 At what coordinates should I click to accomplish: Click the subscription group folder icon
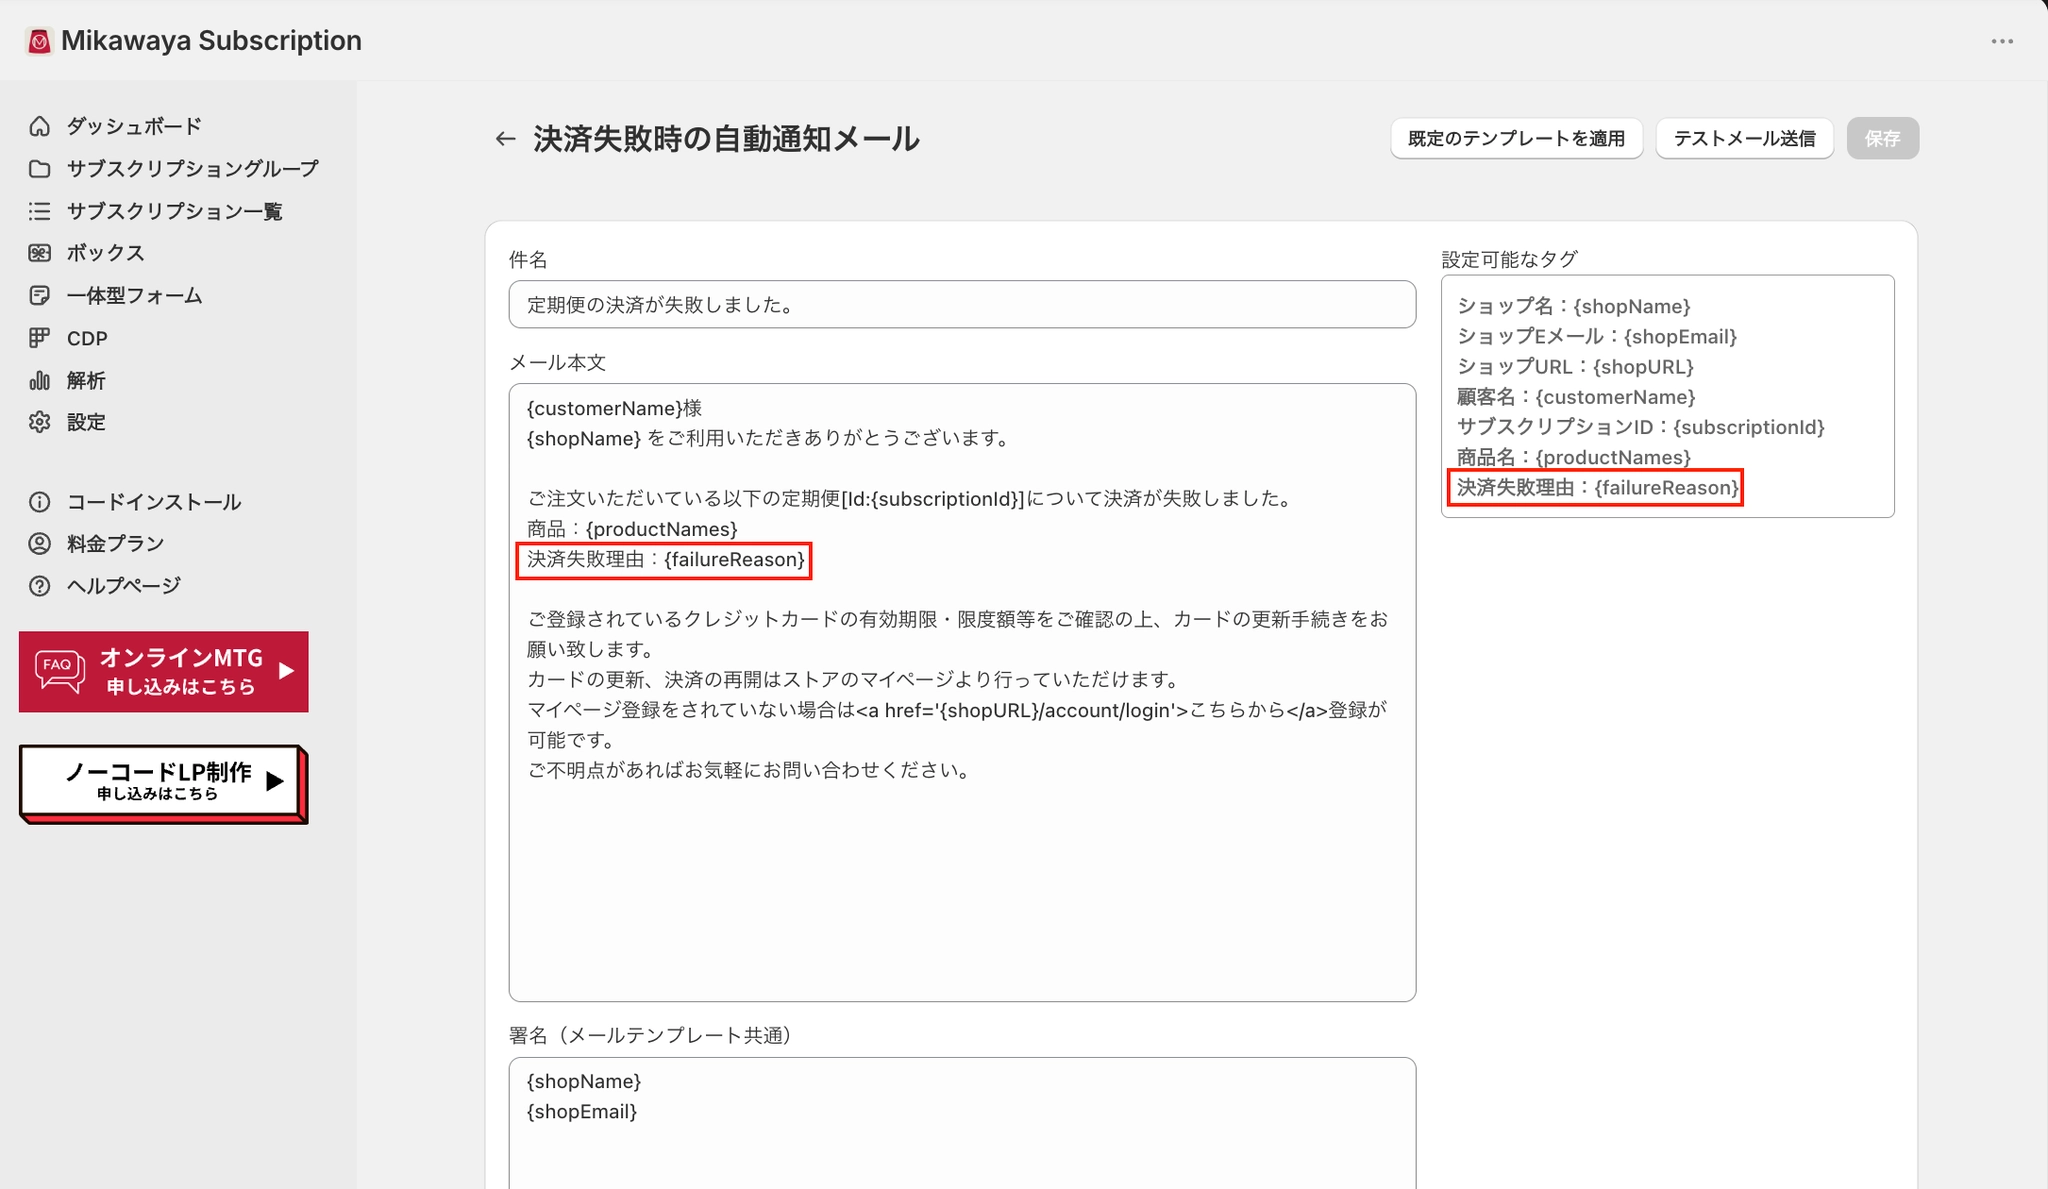click(39, 169)
